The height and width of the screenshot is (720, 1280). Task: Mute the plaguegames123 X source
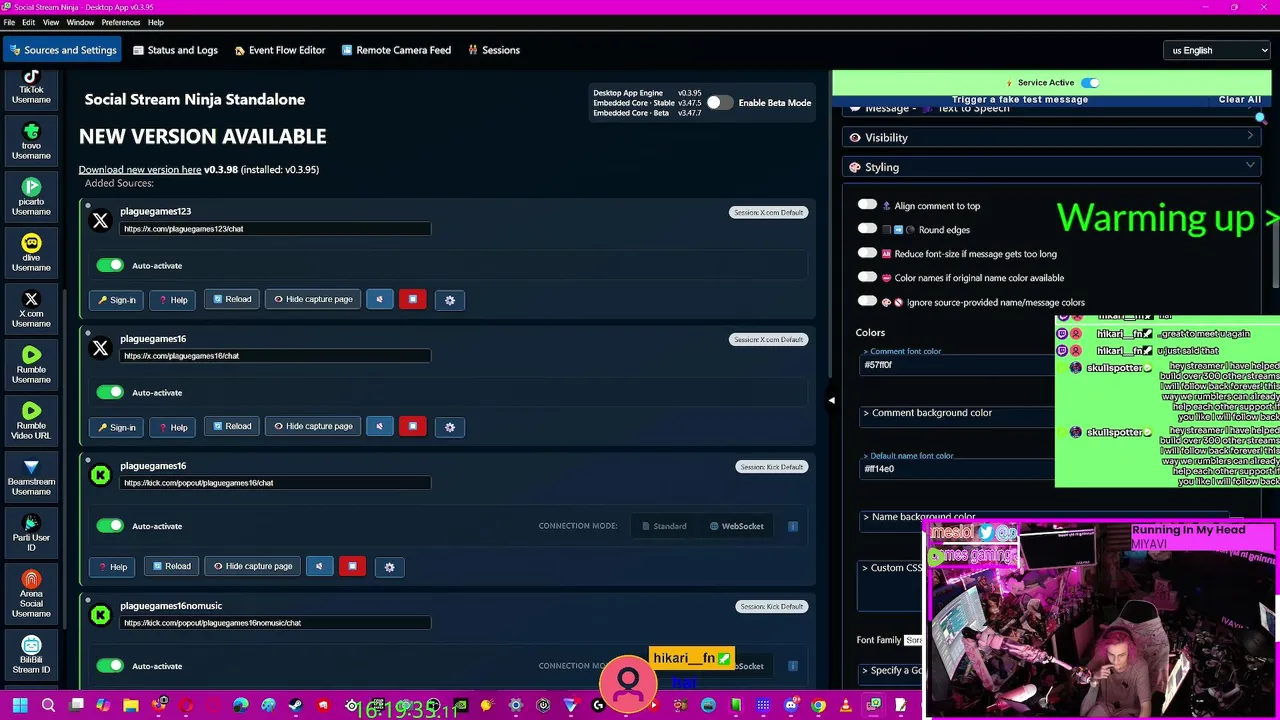pos(379,299)
